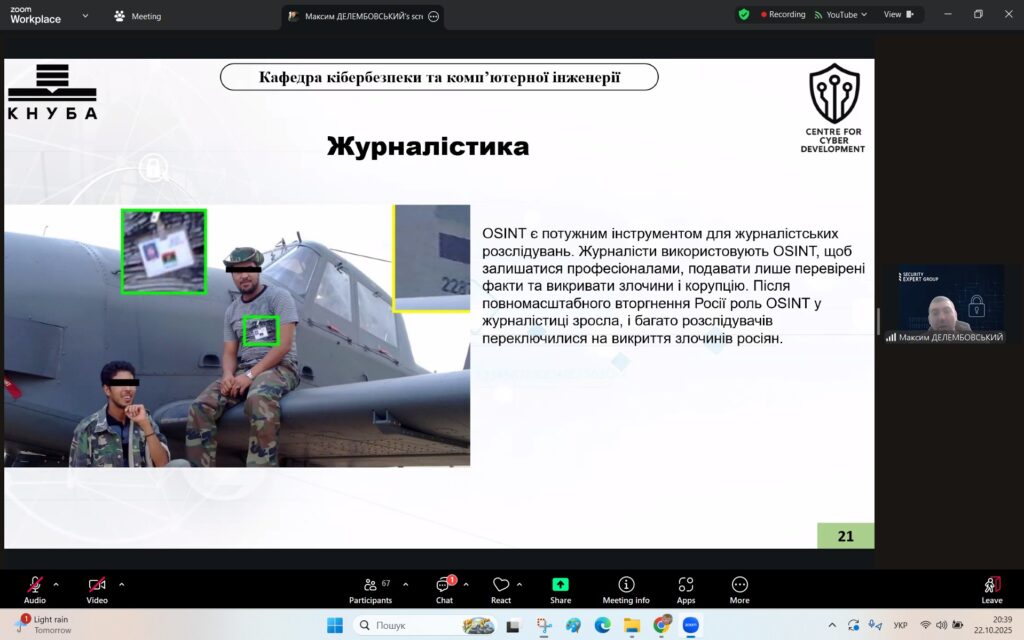Unmute the microphone with Audio button
The height and width of the screenshot is (640, 1024).
pyautogui.click(x=35, y=587)
